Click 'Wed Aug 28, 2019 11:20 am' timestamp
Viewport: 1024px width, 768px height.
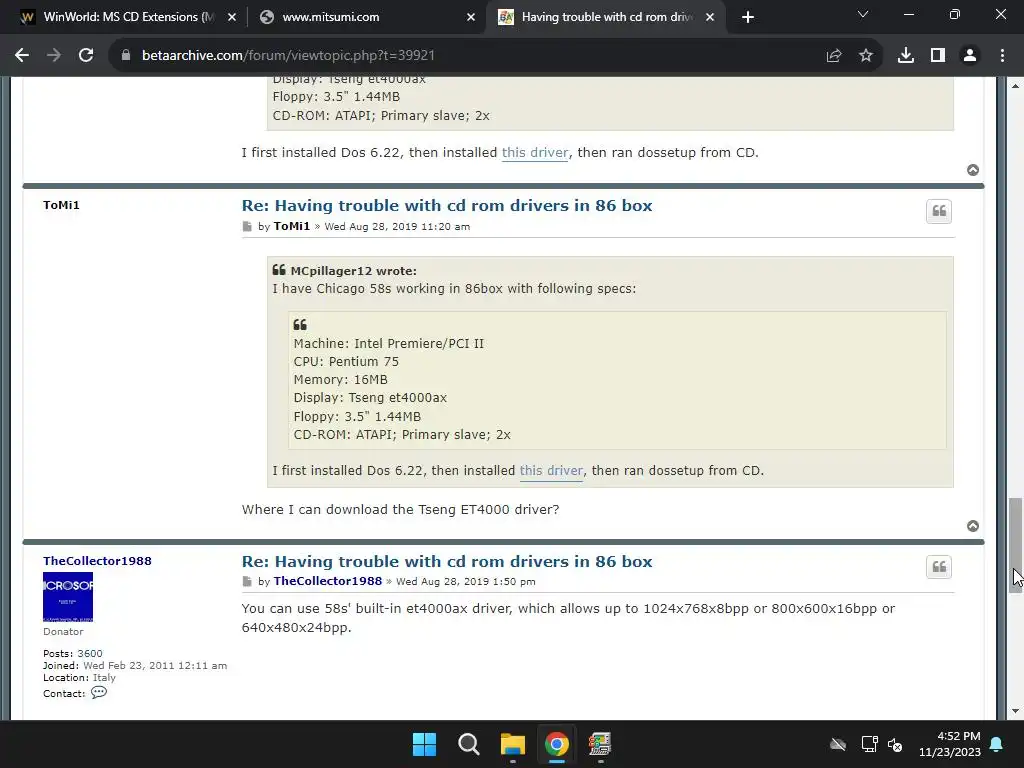pos(397,227)
